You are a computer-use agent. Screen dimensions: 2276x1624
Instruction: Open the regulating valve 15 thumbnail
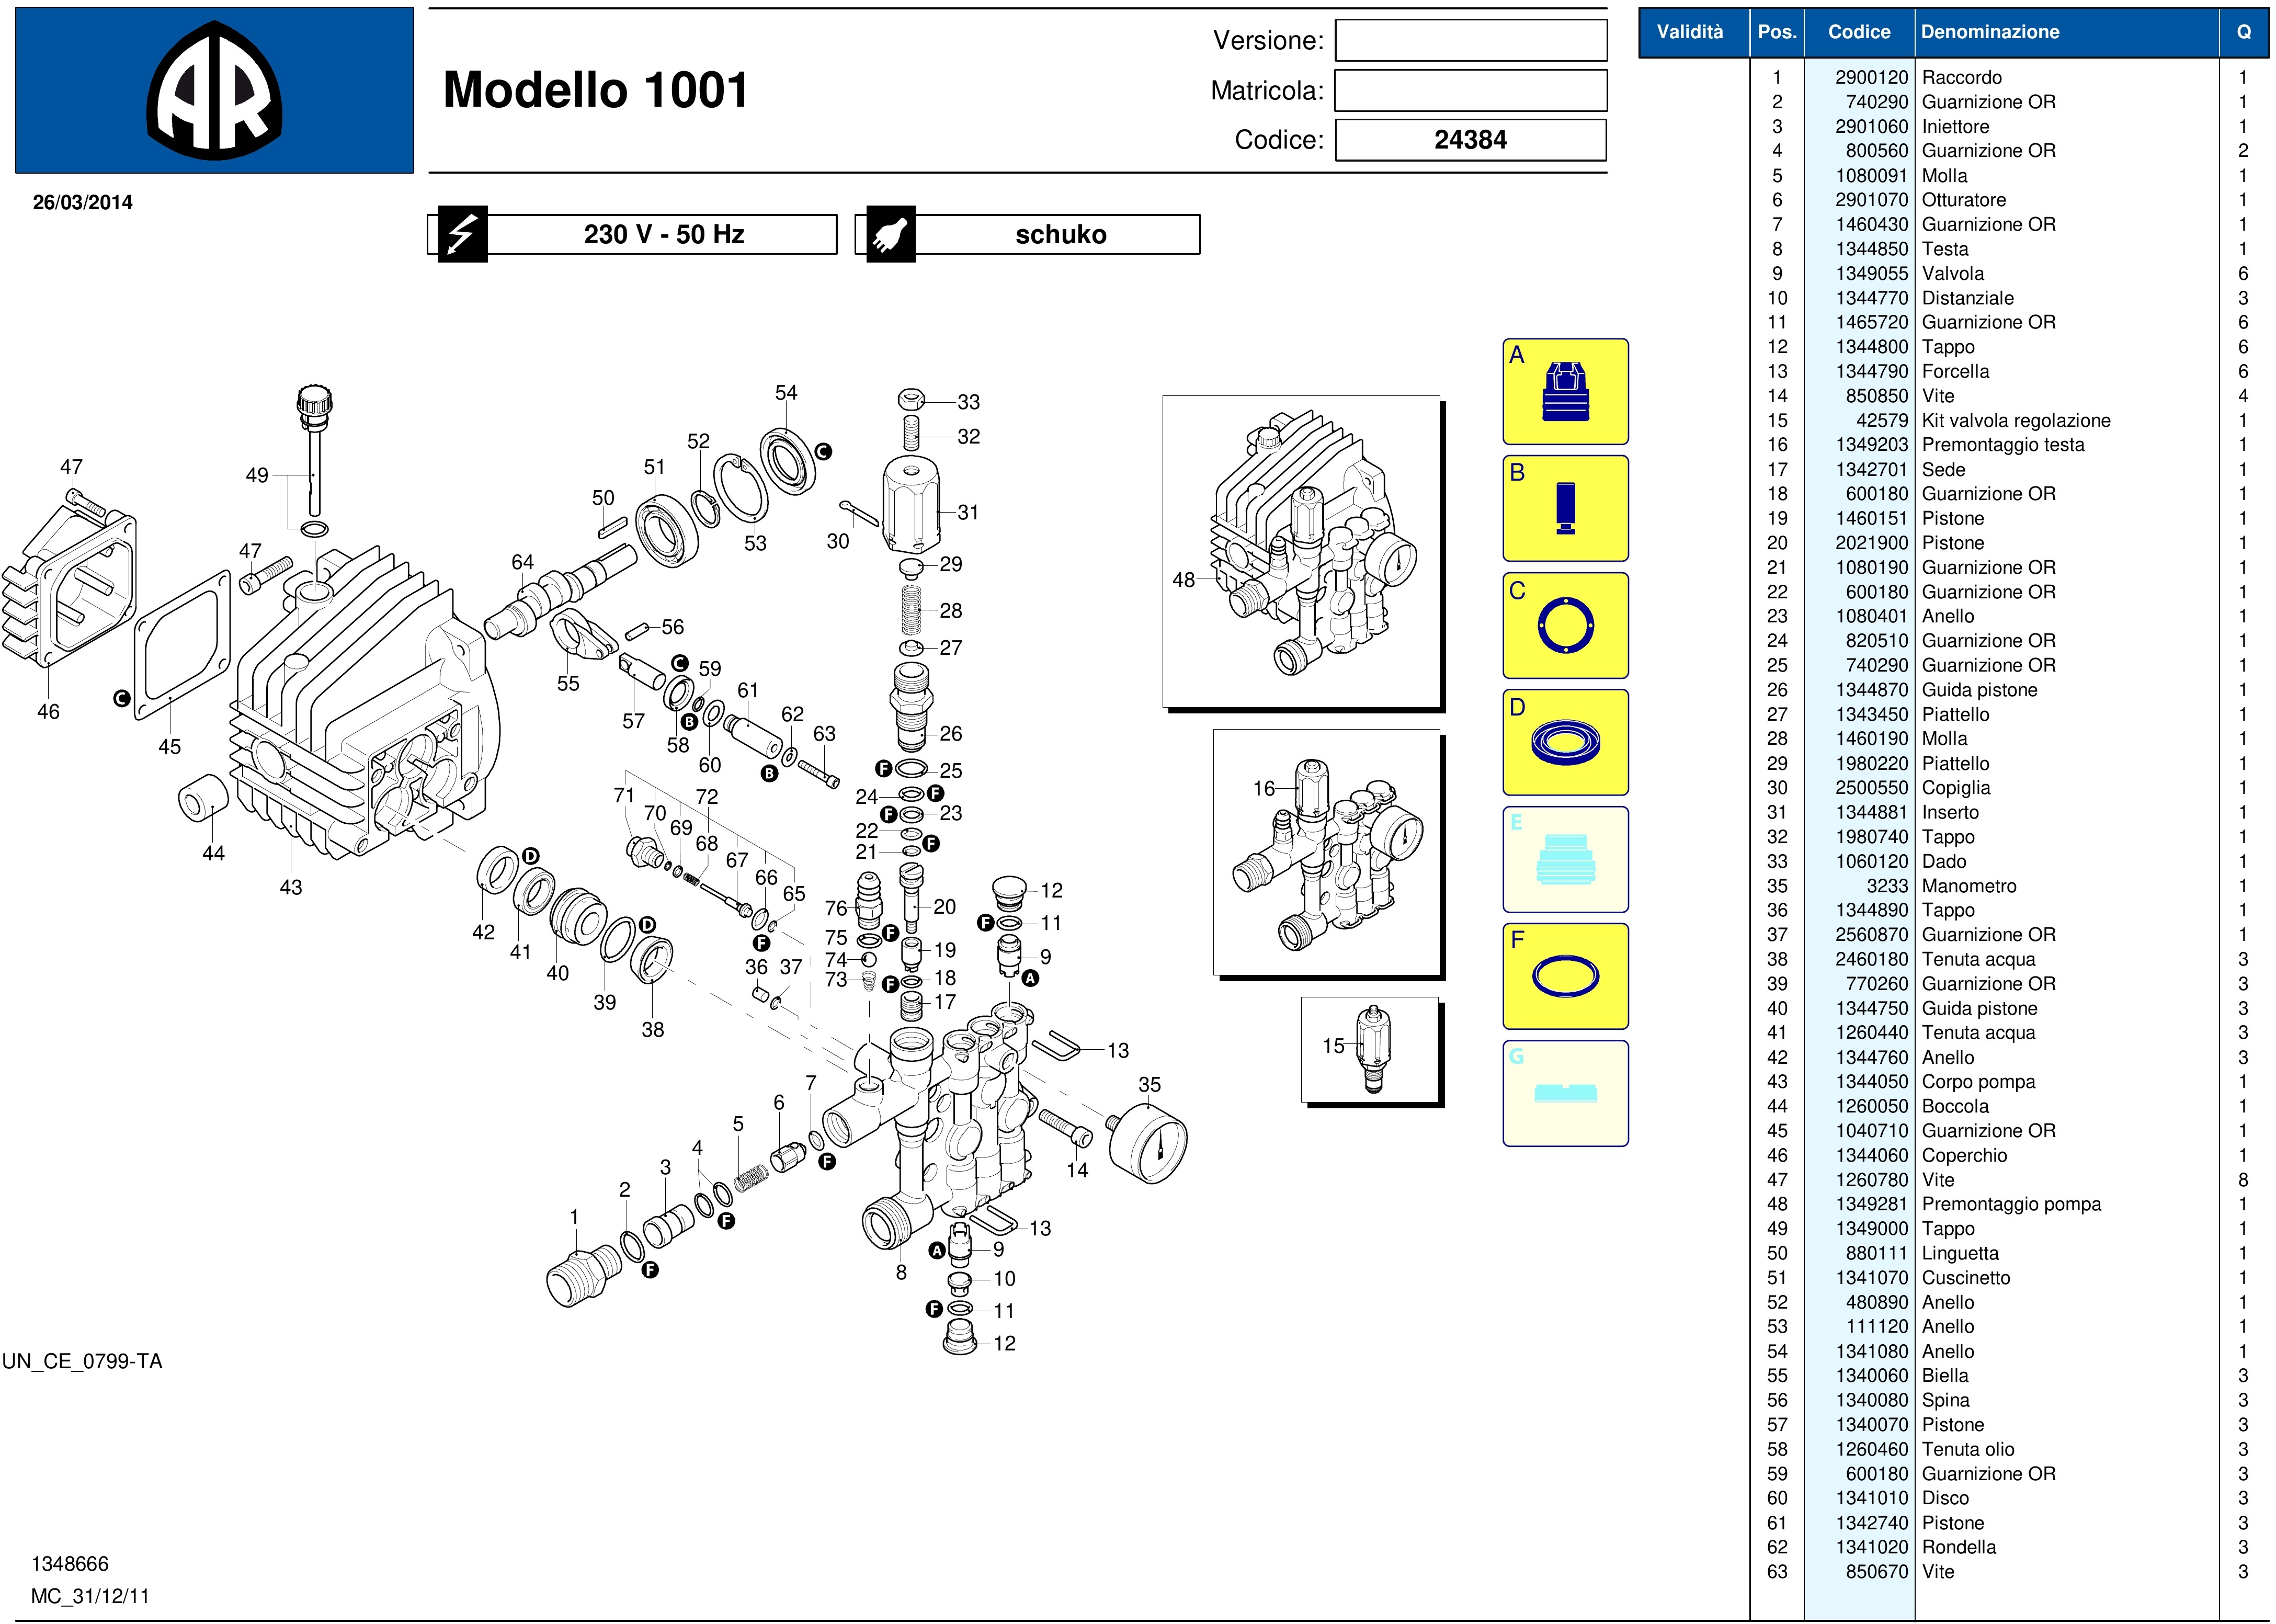(1370, 1049)
